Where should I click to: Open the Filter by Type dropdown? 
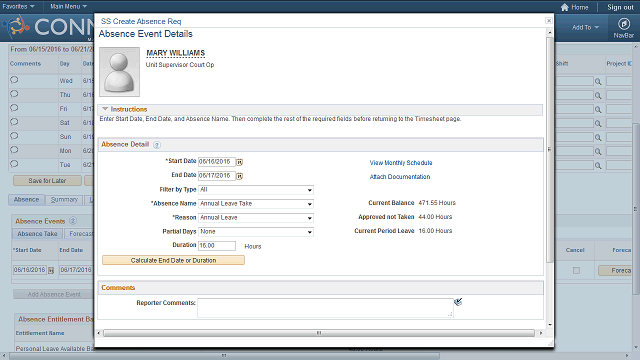[x=256, y=190]
